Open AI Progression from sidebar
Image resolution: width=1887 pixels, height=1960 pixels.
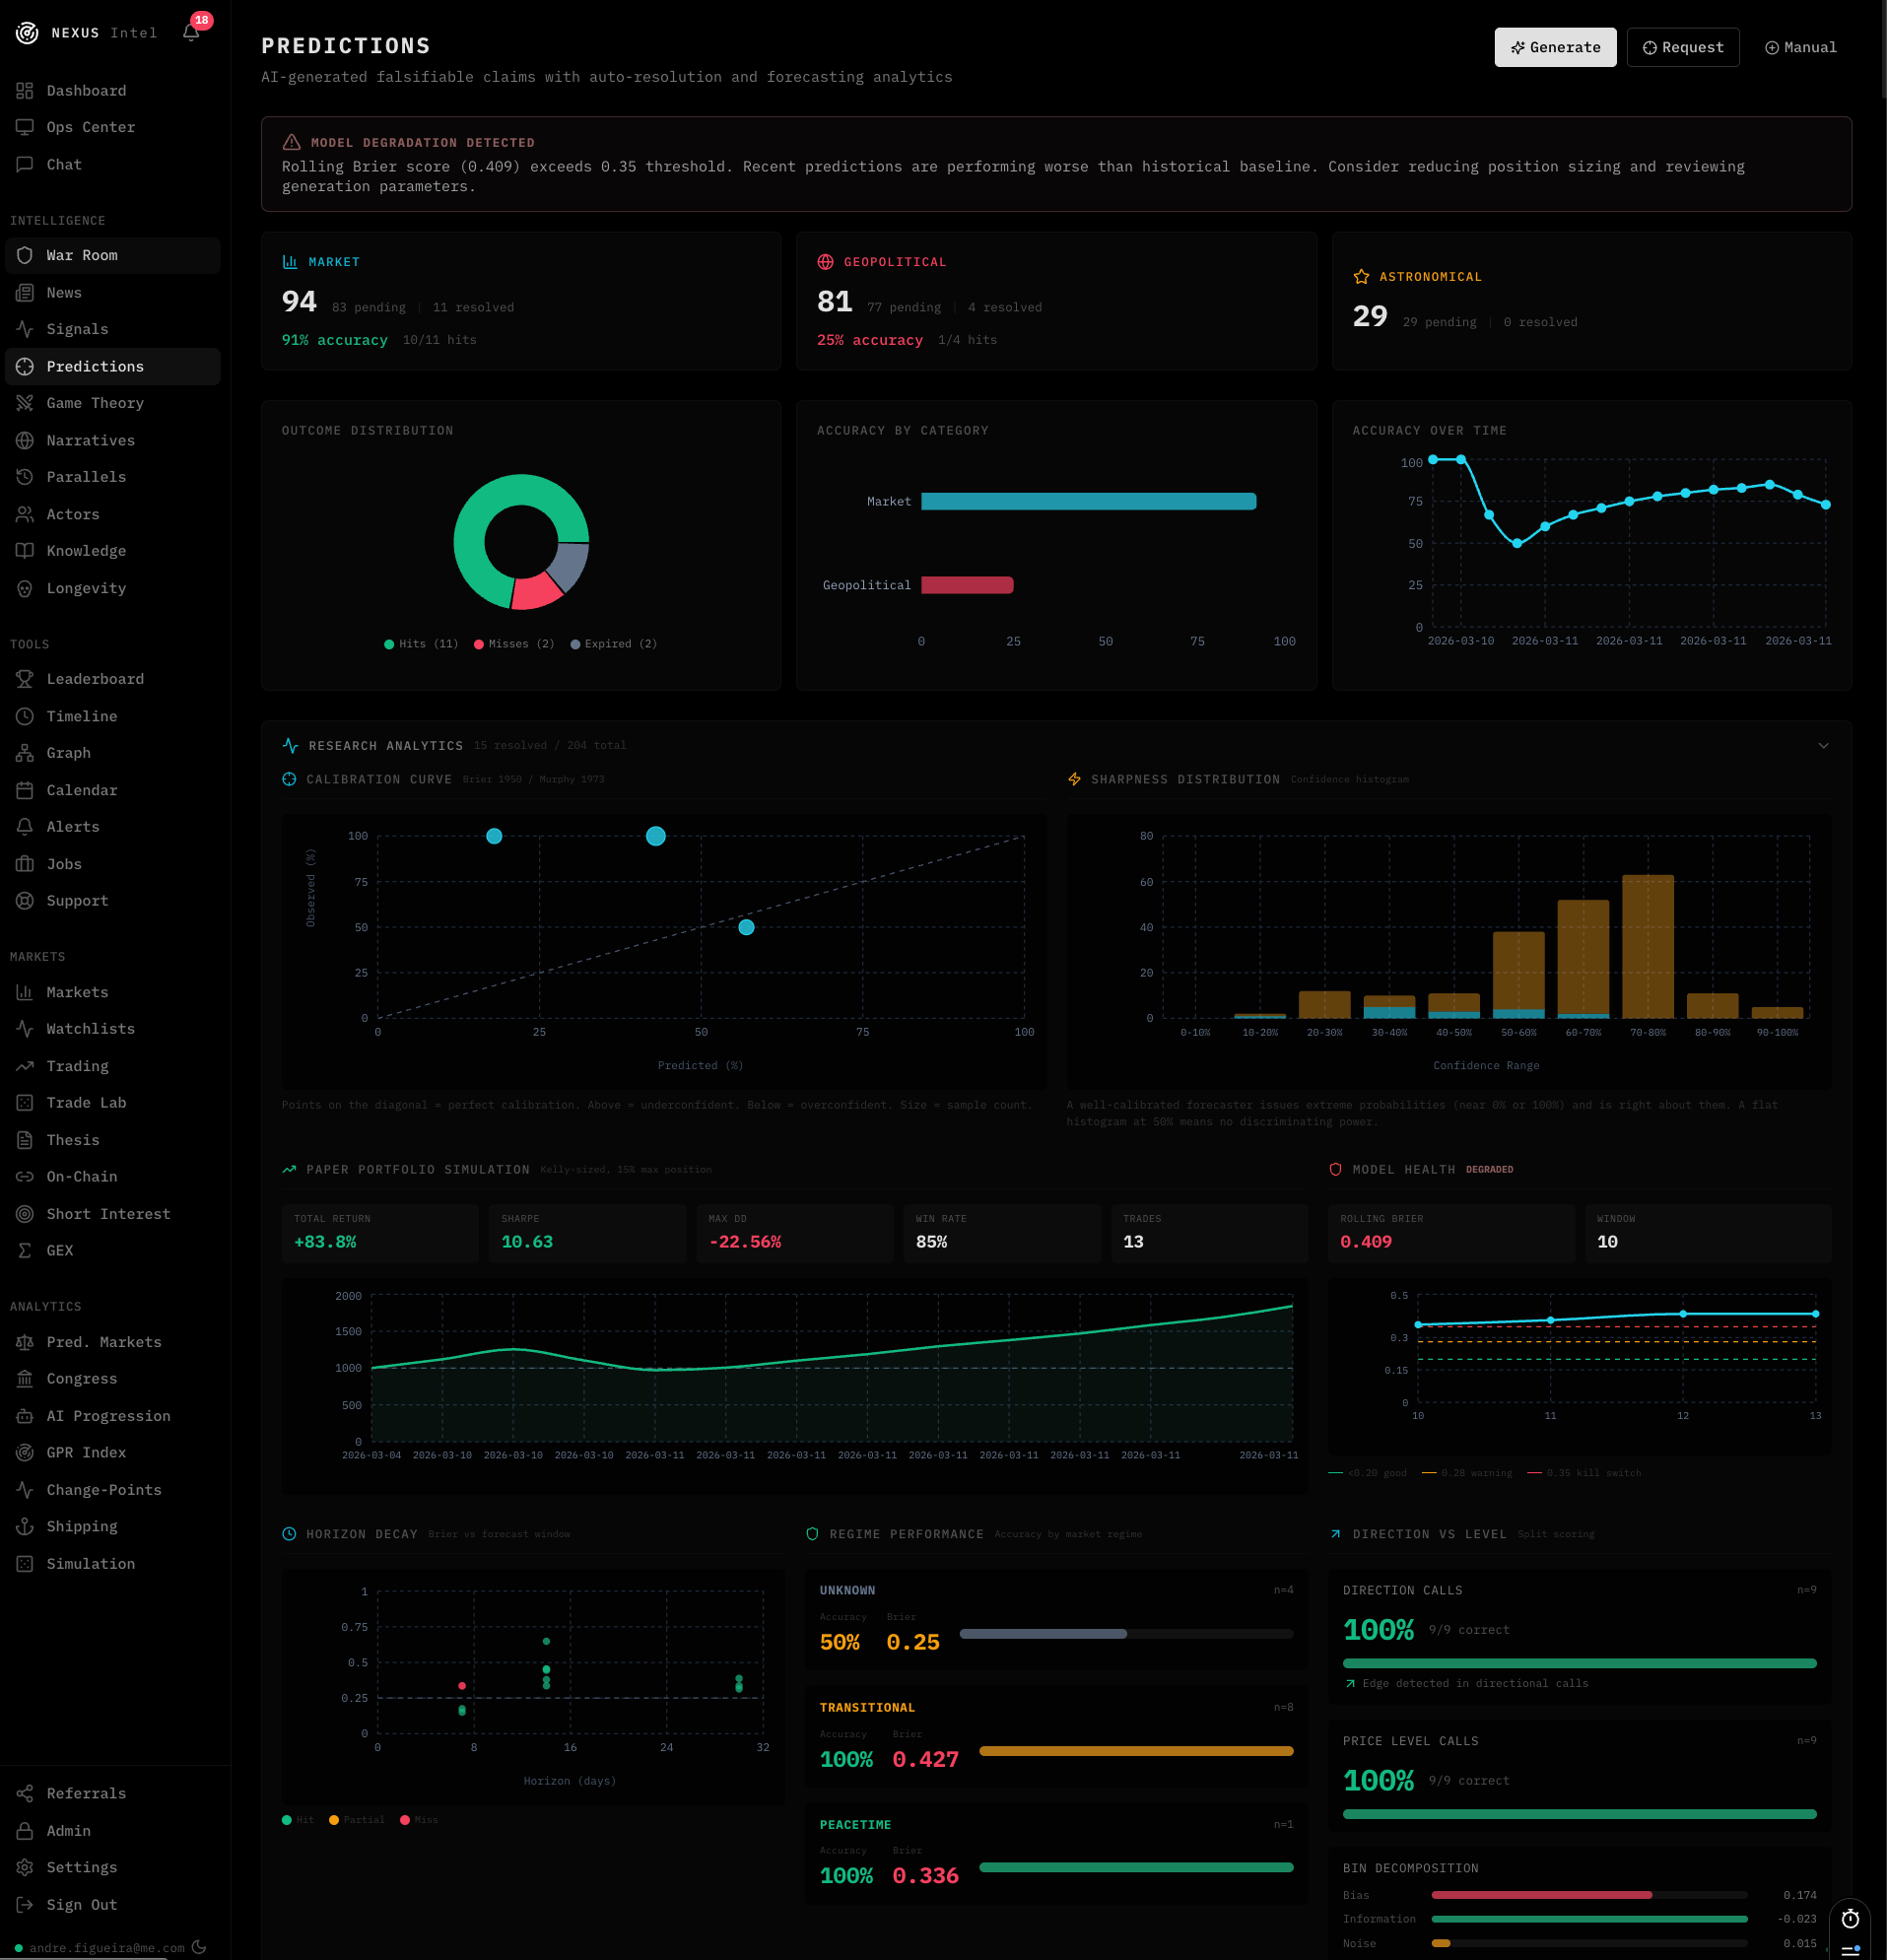coord(113,1416)
